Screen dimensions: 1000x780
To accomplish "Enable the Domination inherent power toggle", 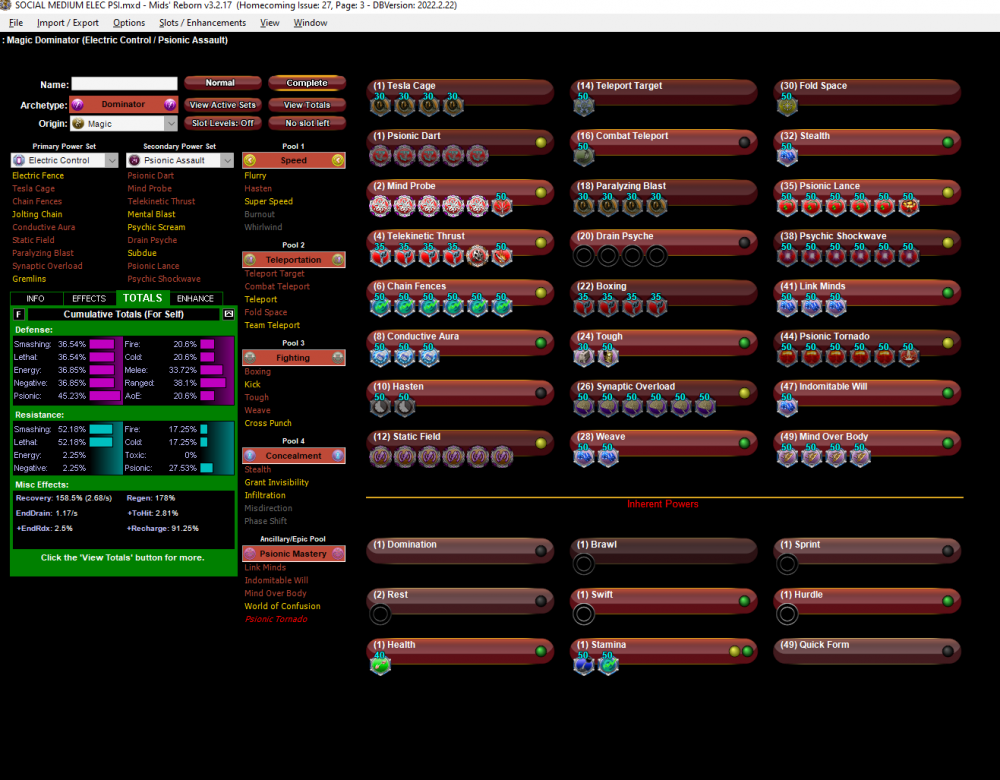I will click(541, 551).
